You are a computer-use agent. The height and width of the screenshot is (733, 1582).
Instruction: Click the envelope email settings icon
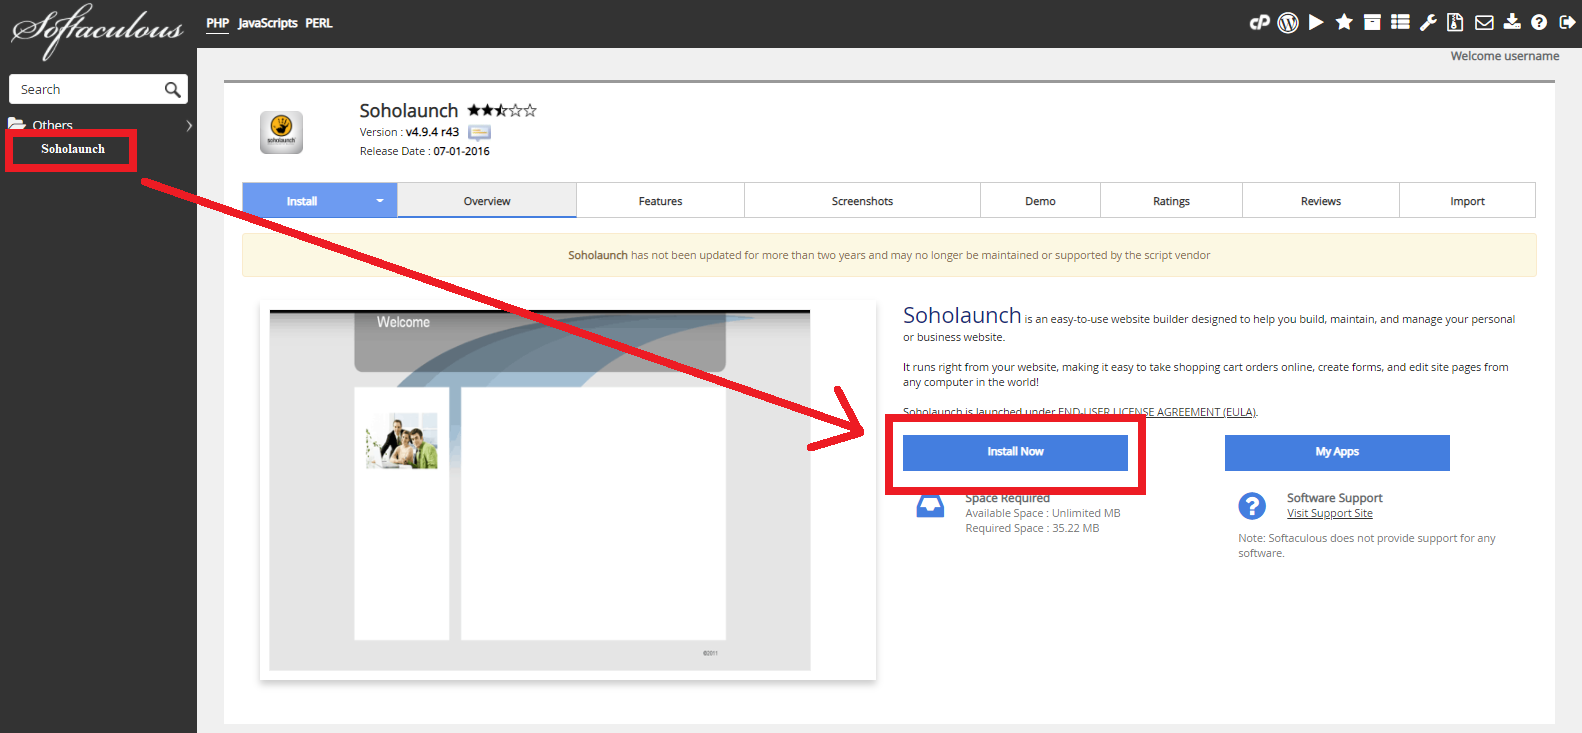coord(1484,22)
